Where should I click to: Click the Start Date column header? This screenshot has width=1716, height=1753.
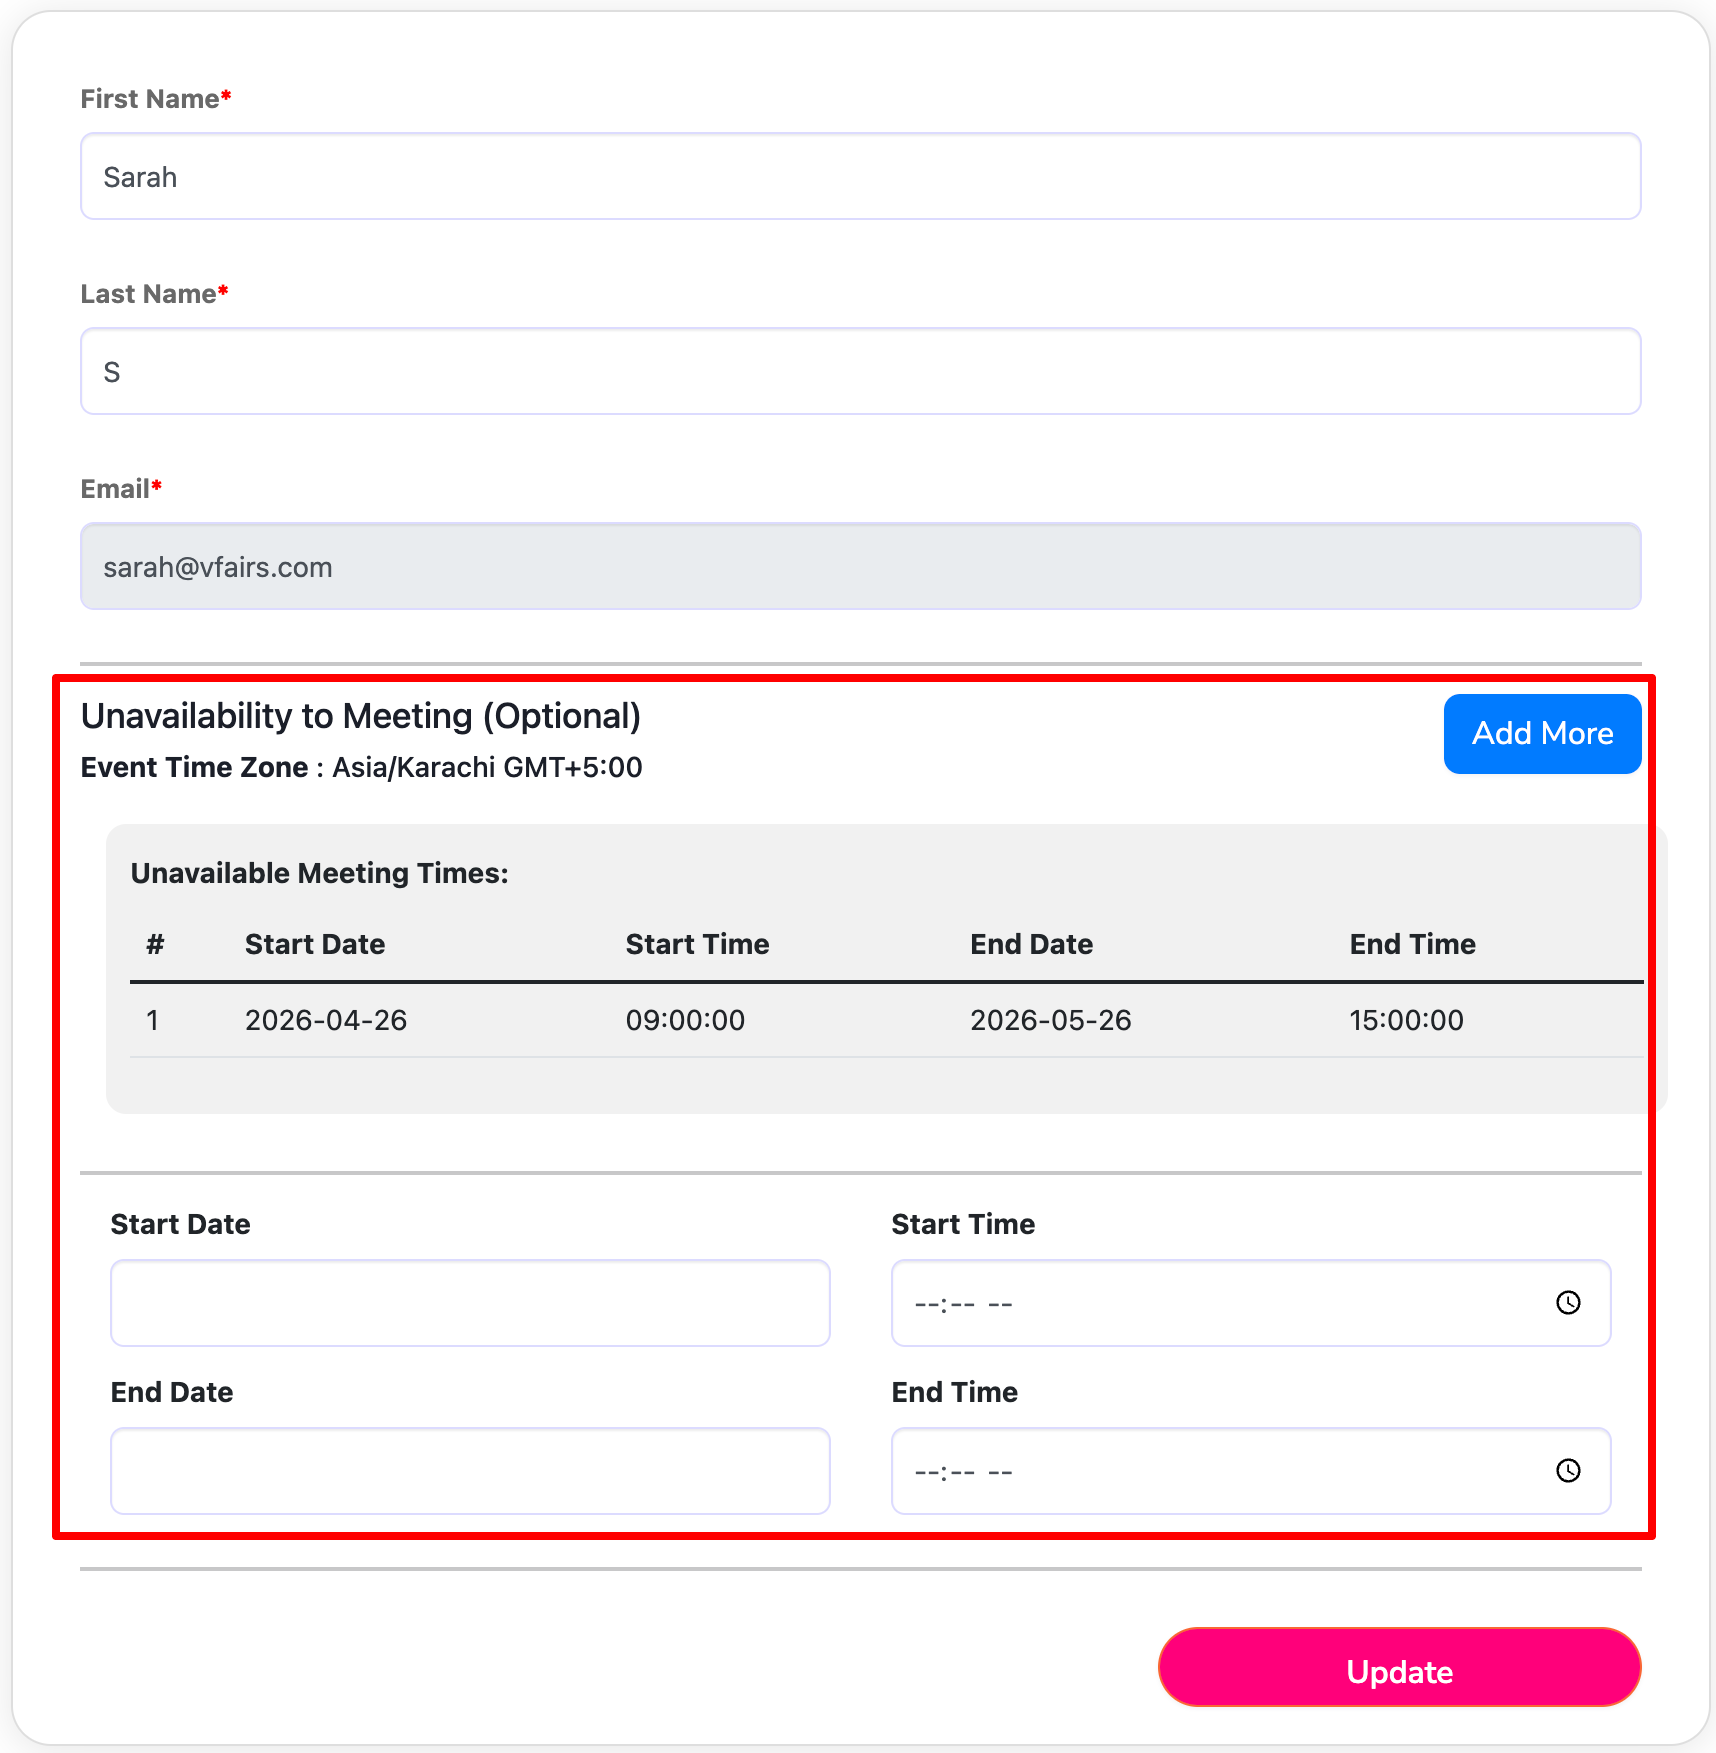coord(315,944)
